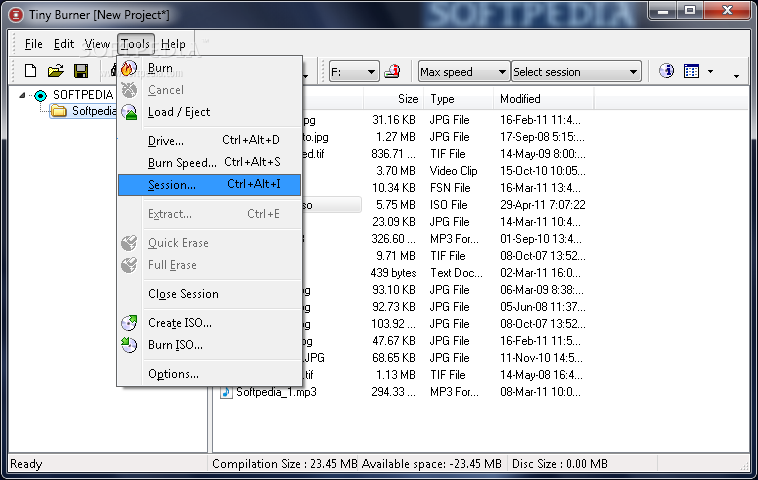The image size is (758, 480).
Task: Click the 3.70 MB size cell
Action: point(395,171)
